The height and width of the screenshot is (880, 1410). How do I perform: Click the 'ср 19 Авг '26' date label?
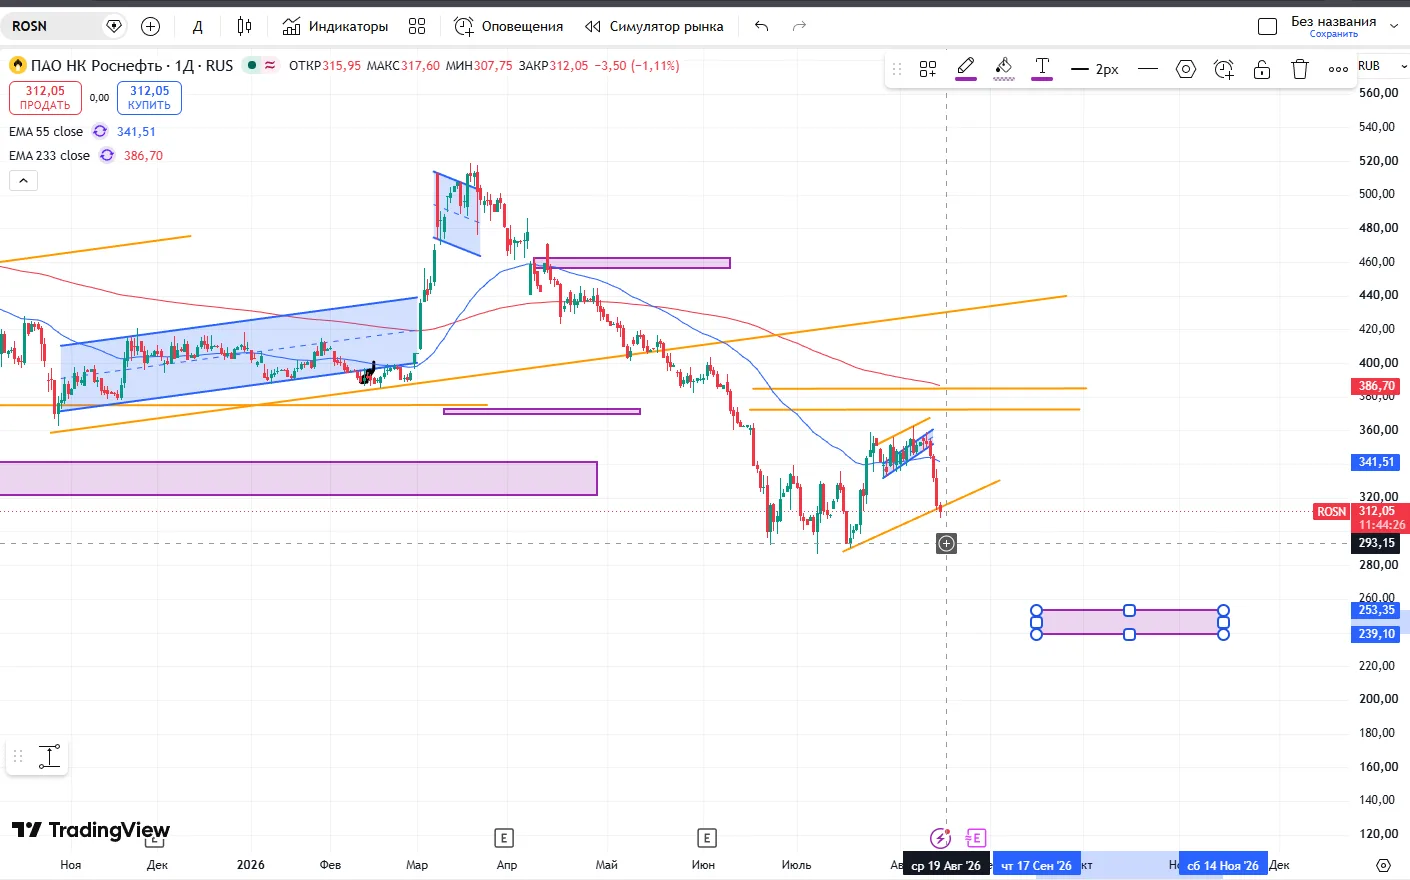pos(946,866)
